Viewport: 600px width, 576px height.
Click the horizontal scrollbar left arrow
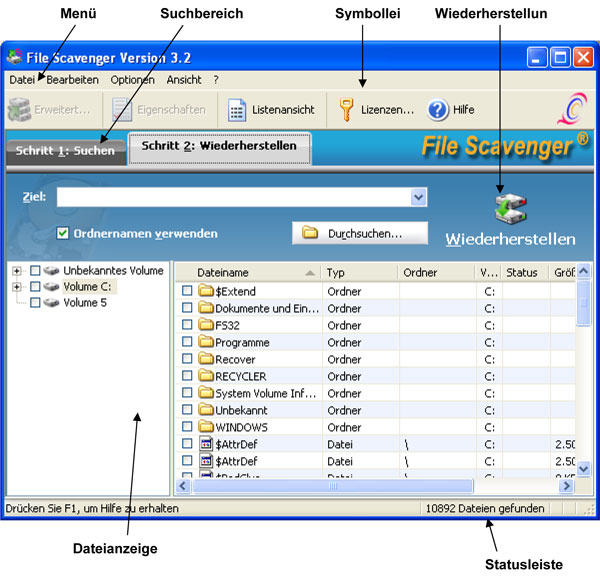(x=183, y=486)
